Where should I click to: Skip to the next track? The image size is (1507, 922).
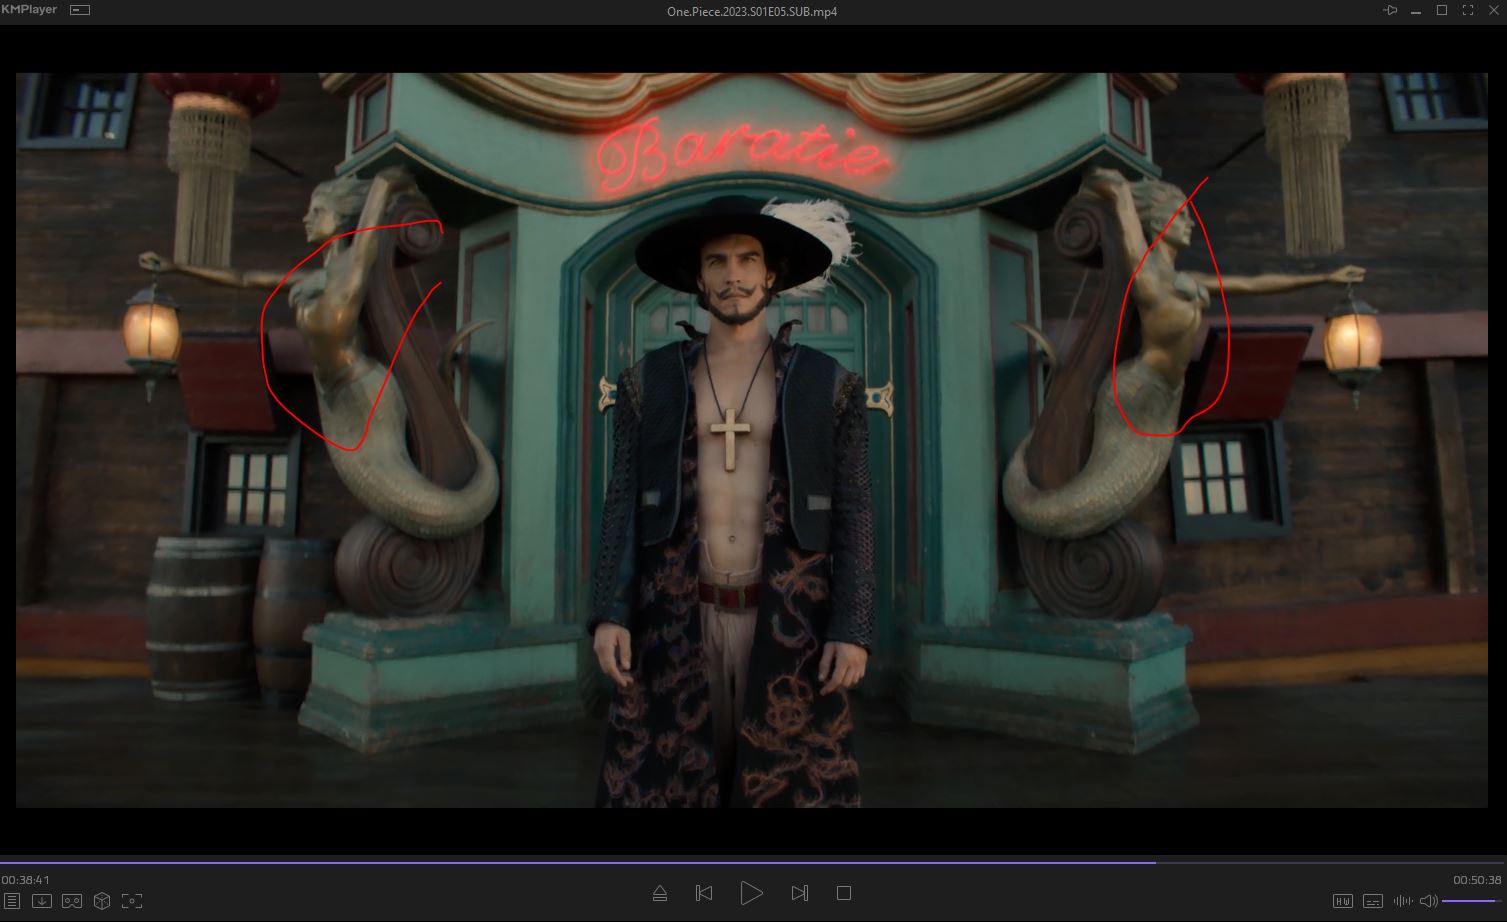(799, 893)
